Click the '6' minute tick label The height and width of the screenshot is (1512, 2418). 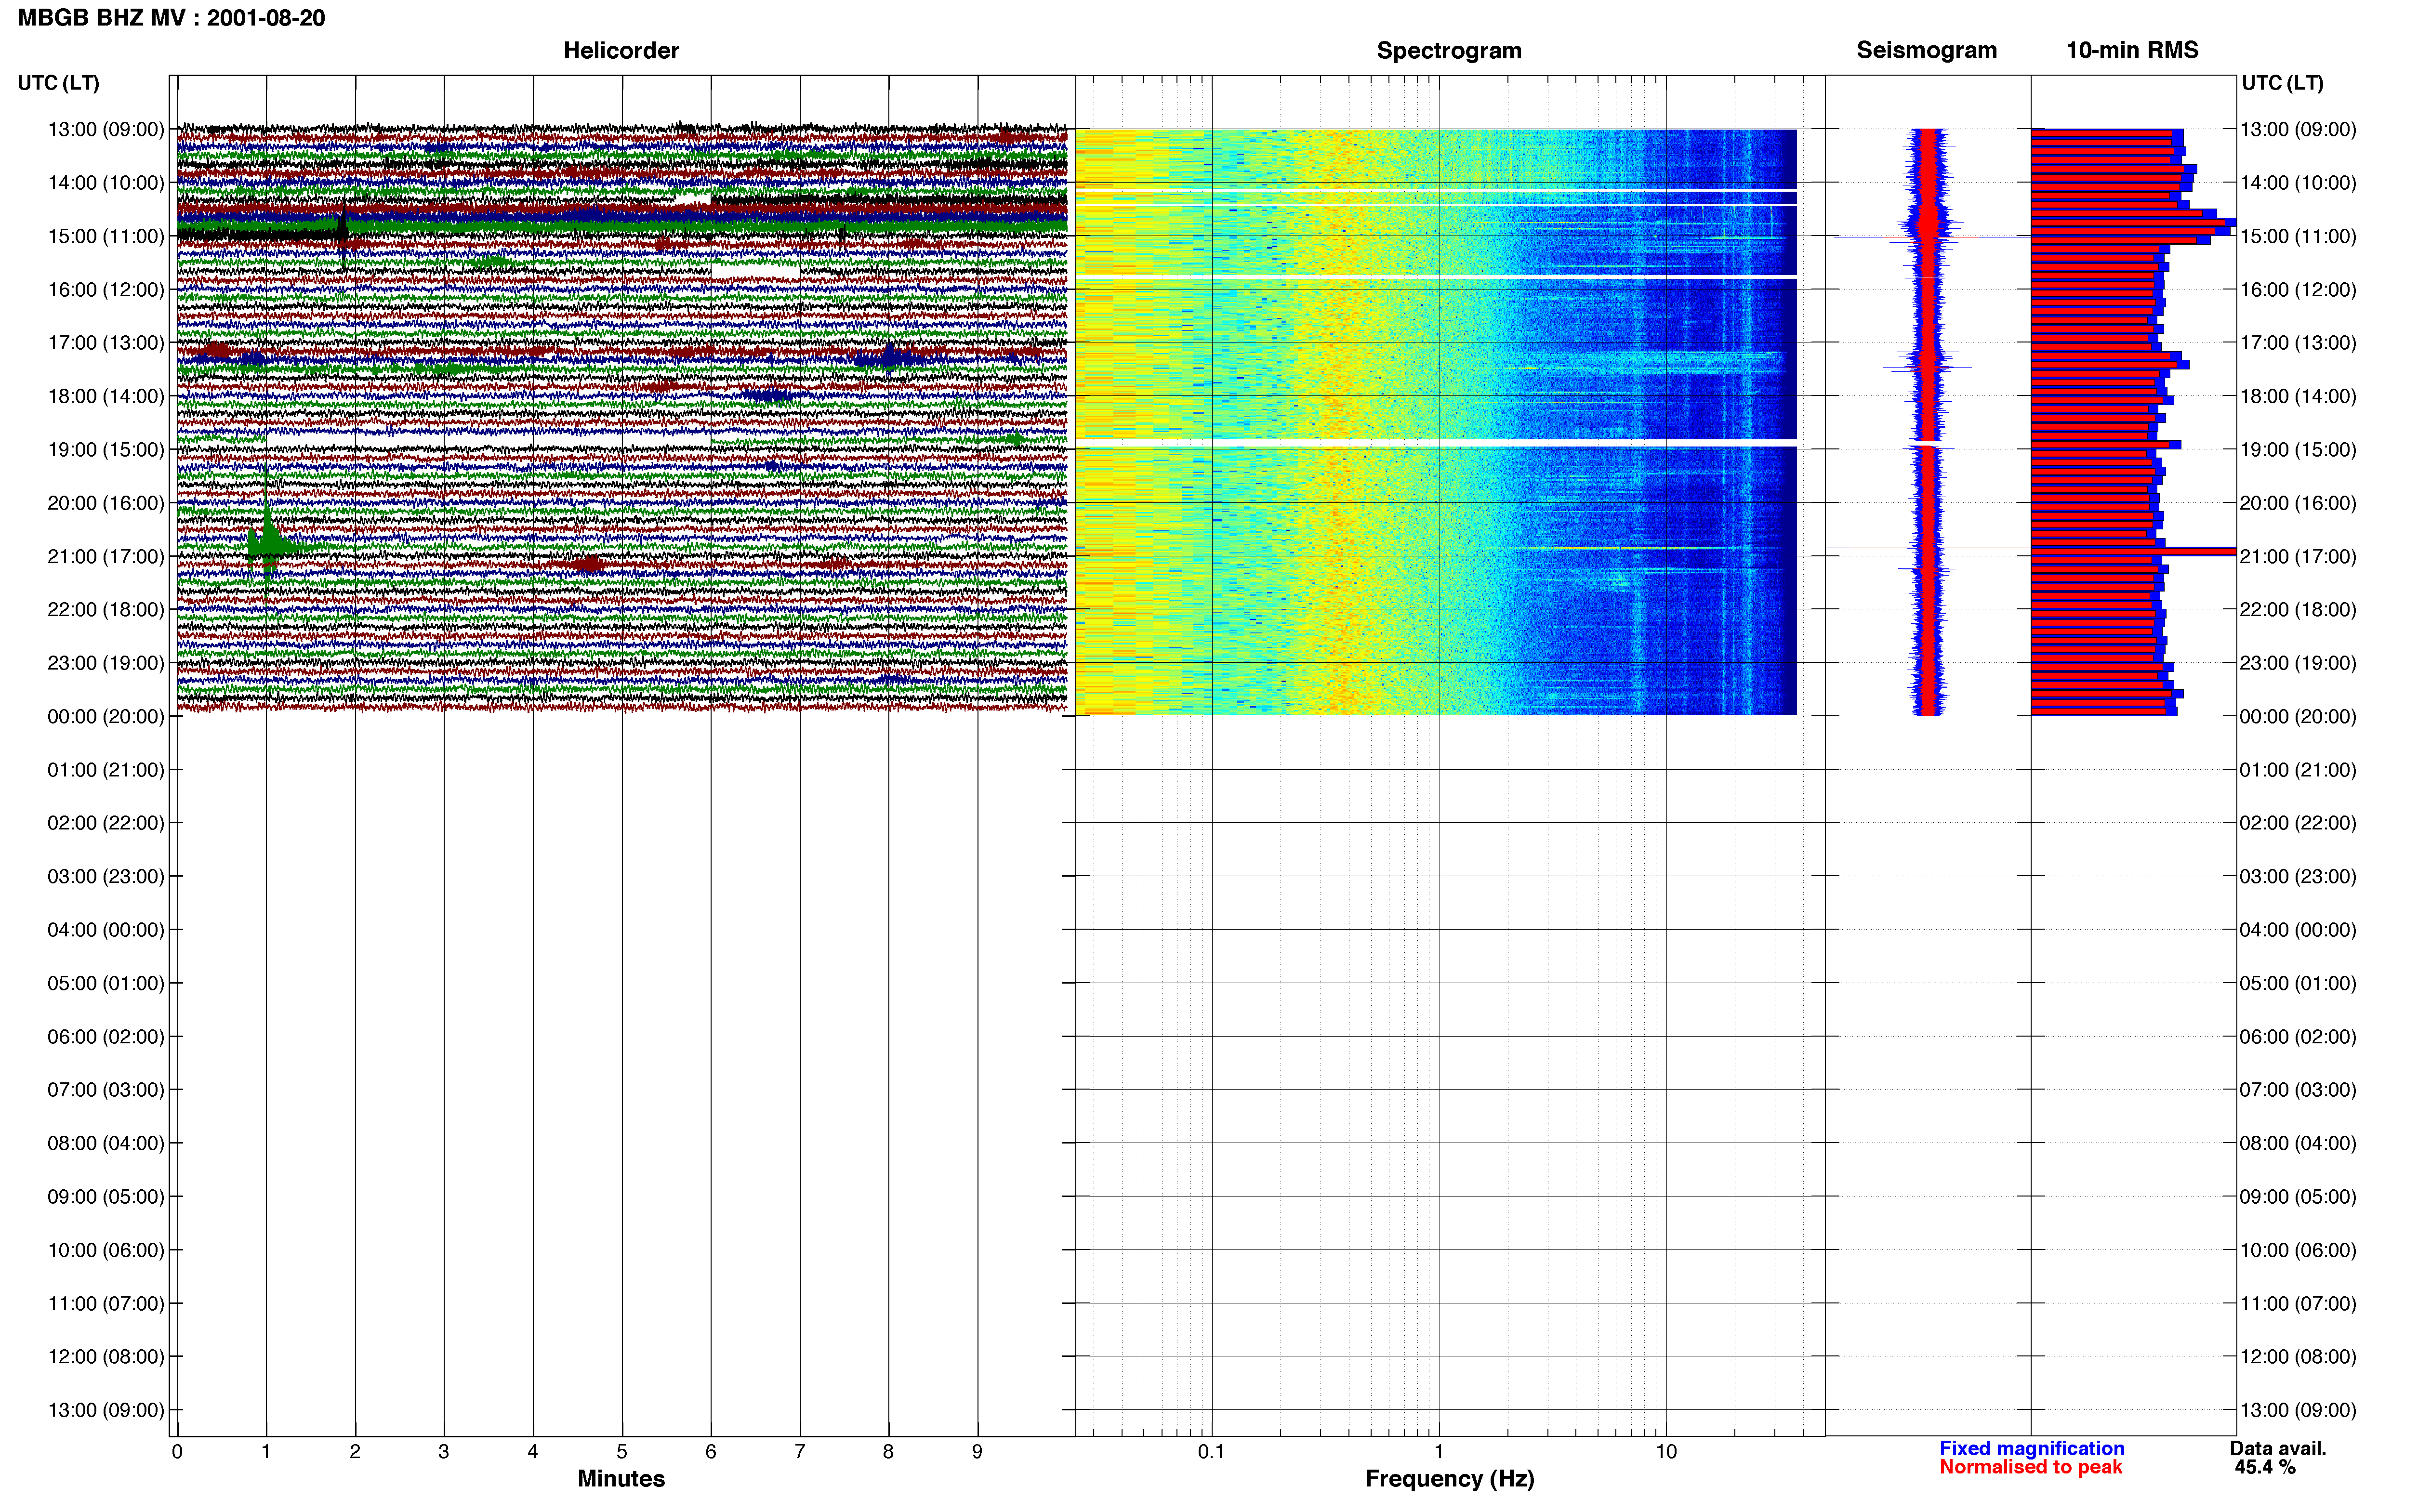pos(711,1451)
